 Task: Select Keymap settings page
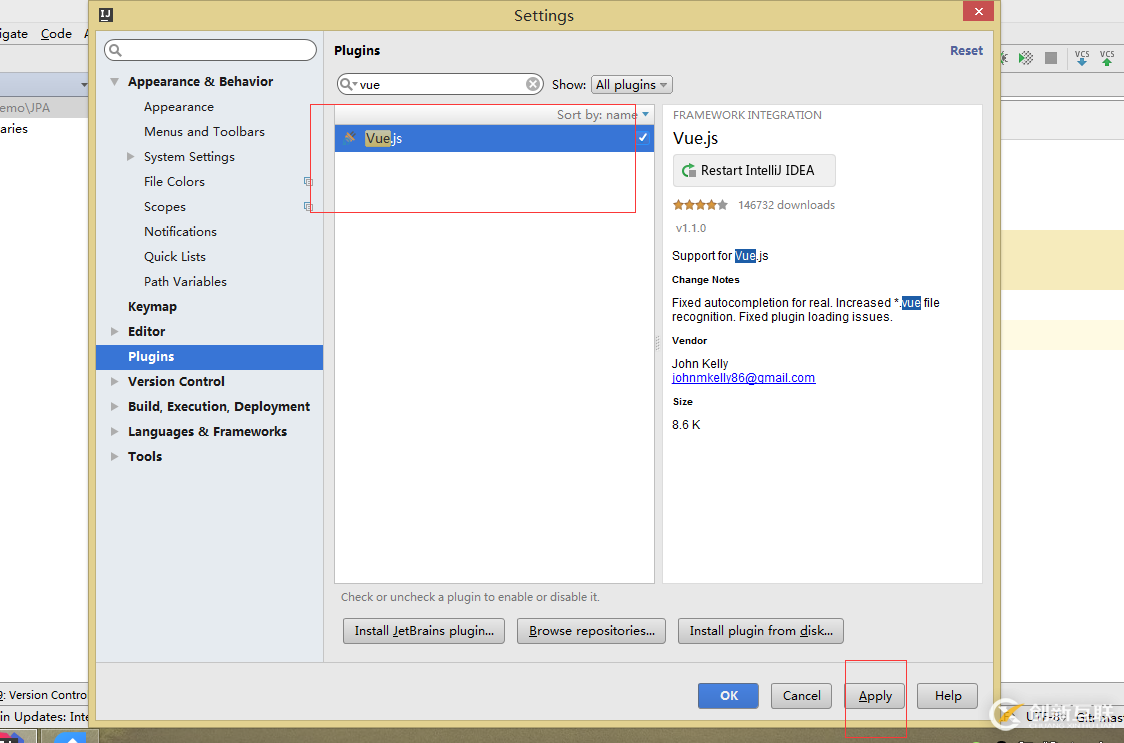pyautogui.click(x=152, y=307)
